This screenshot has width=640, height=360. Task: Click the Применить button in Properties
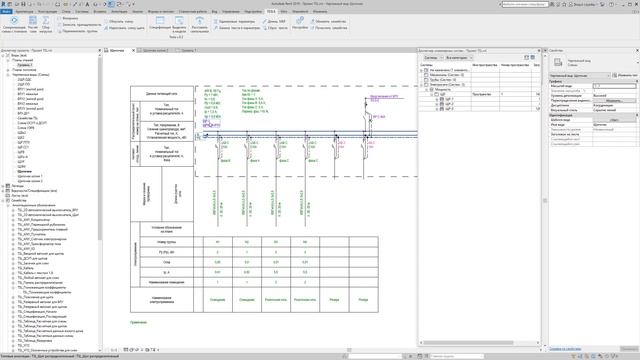click(629, 349)
